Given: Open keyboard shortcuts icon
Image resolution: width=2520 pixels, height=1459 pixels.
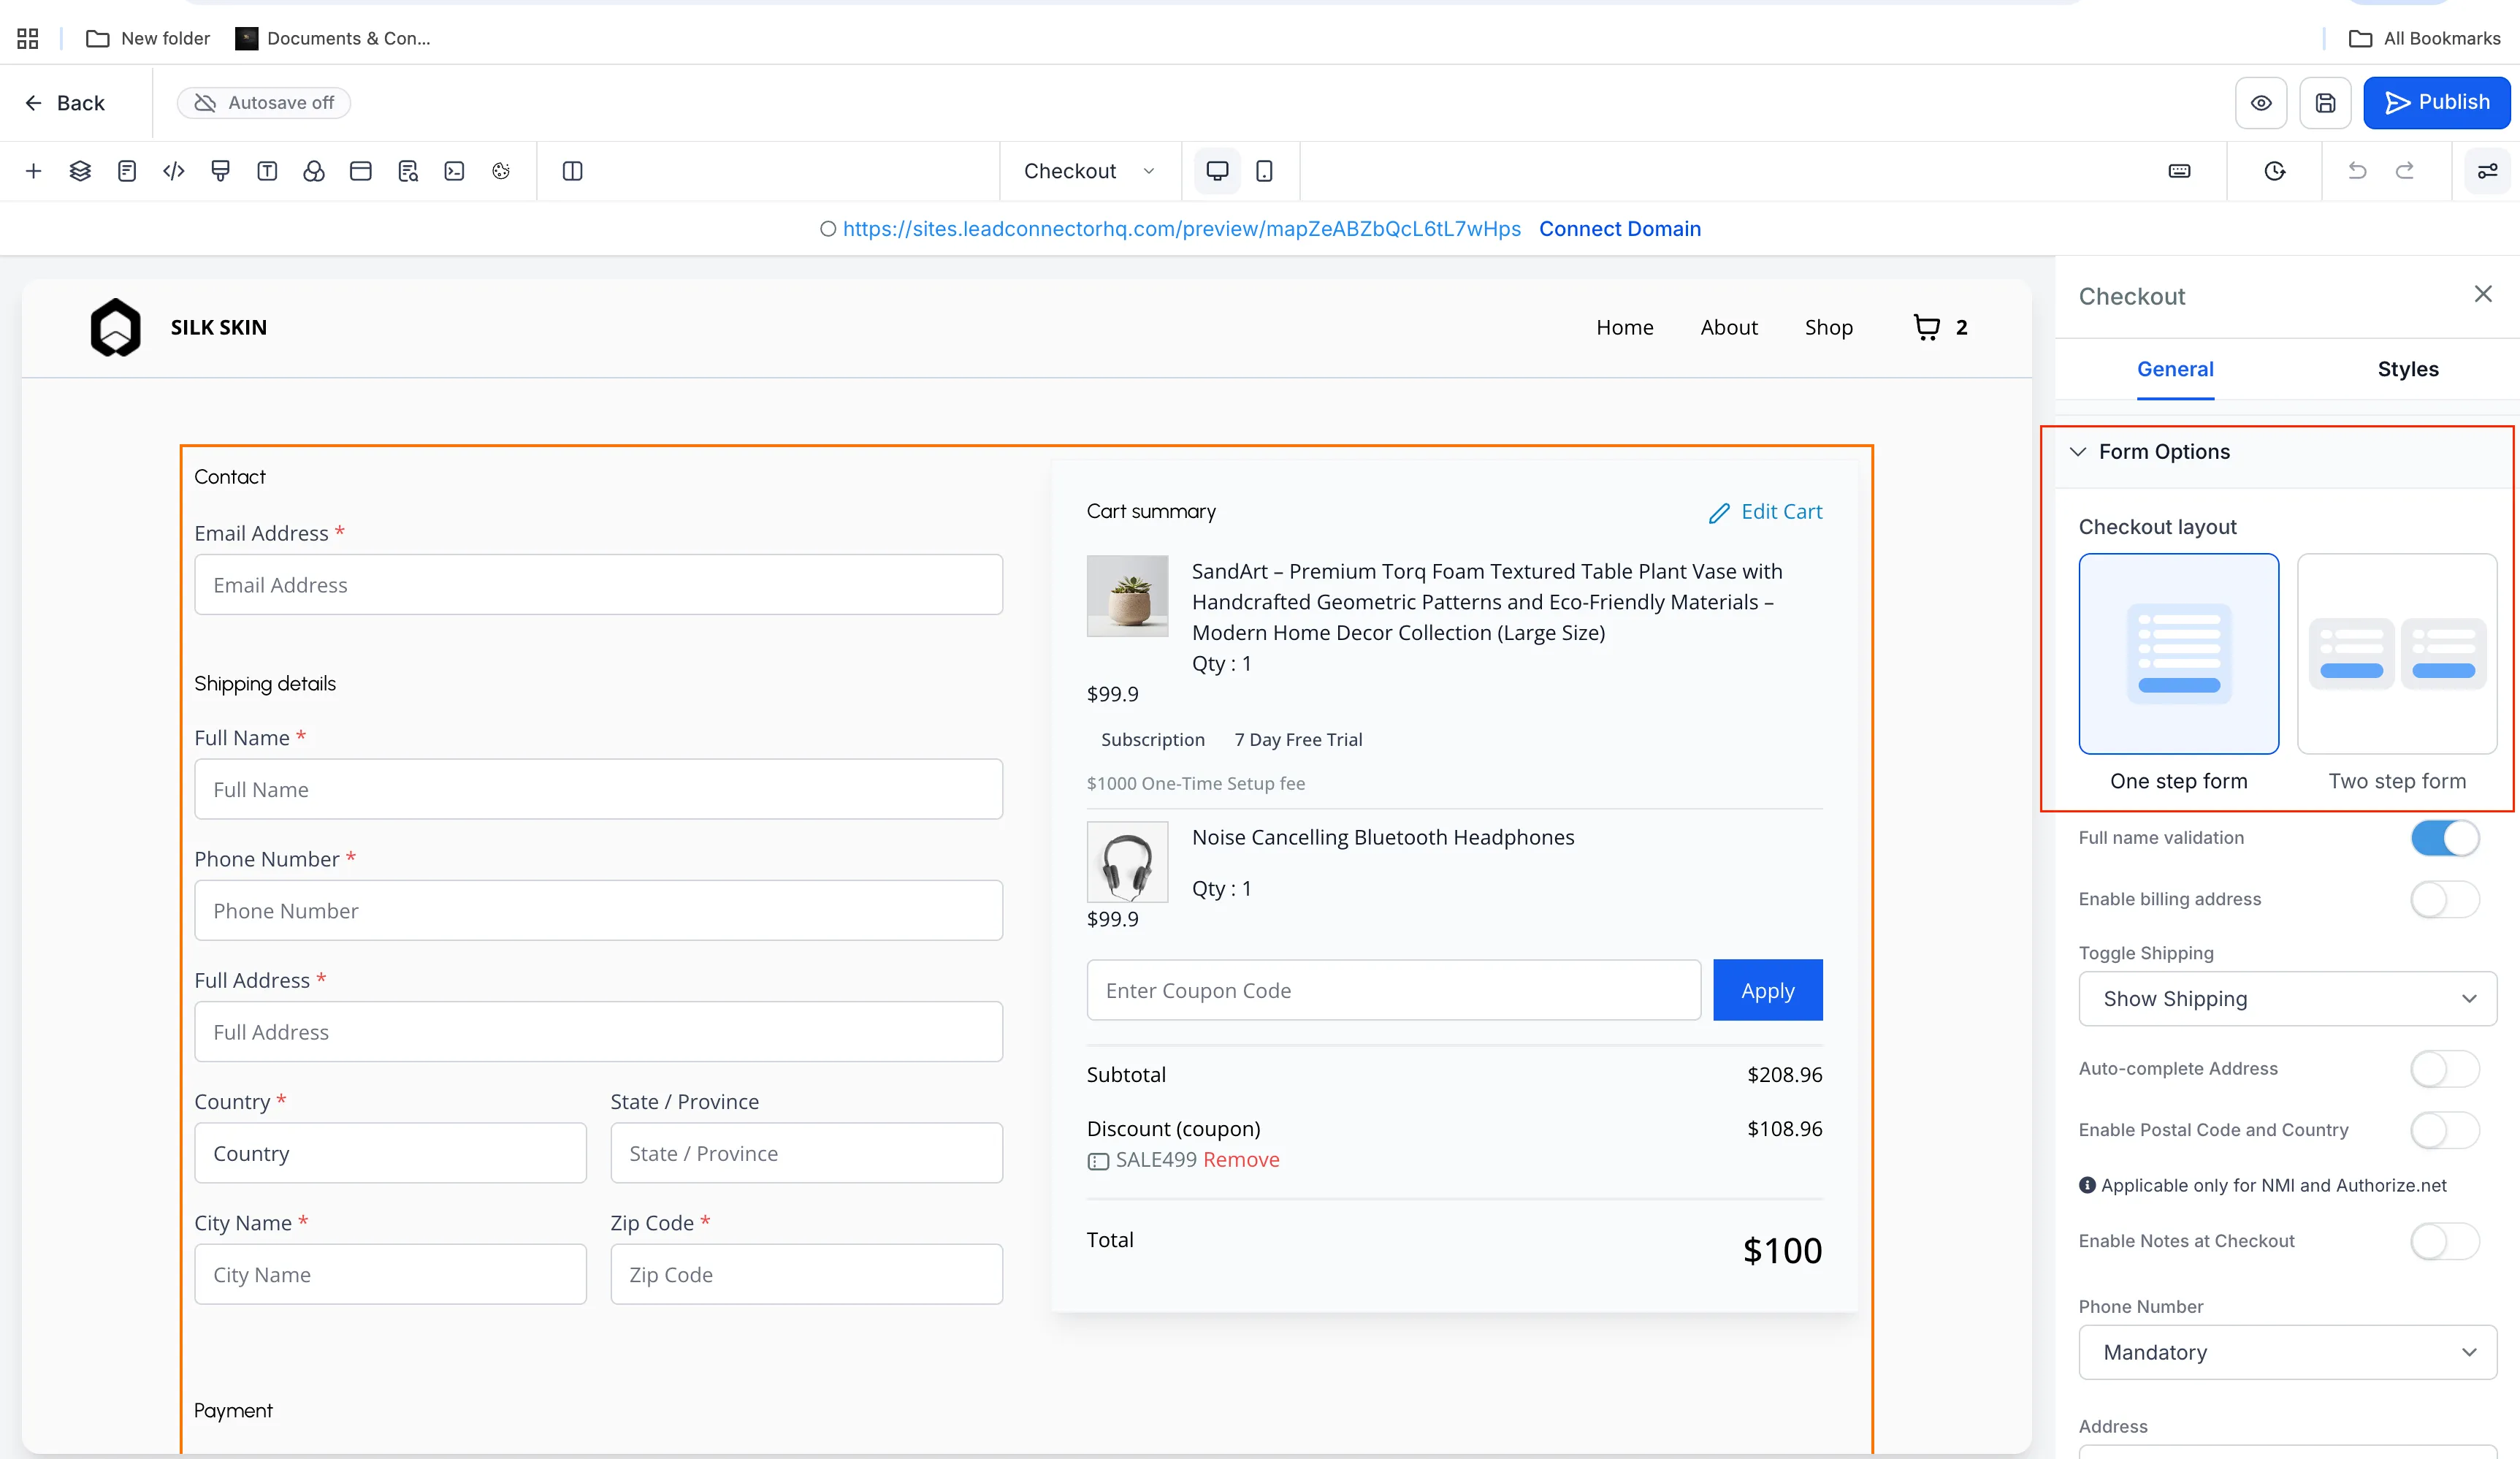Looking at the screenshot, I should [x=2180, y=171].
